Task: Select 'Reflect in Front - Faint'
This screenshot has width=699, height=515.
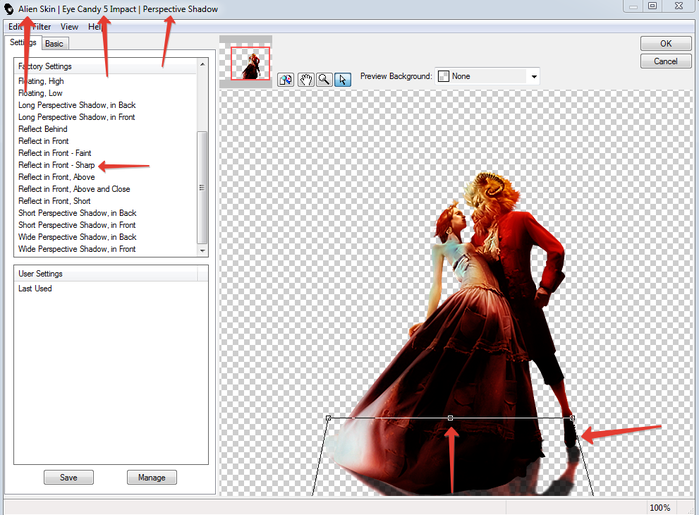Action: 54,153
